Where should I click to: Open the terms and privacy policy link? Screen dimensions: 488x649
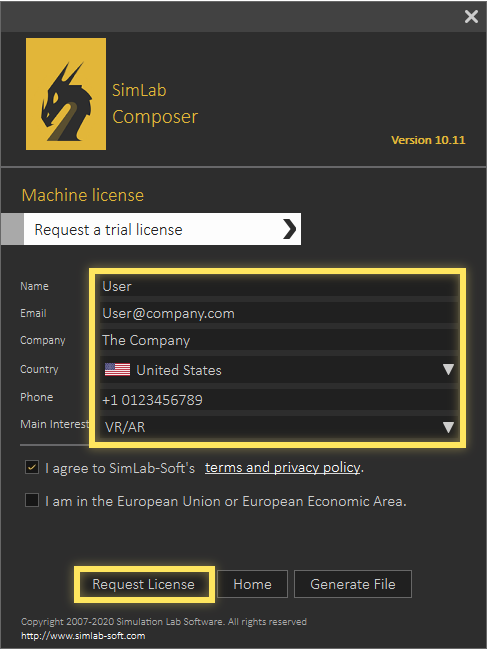point(283,468)
